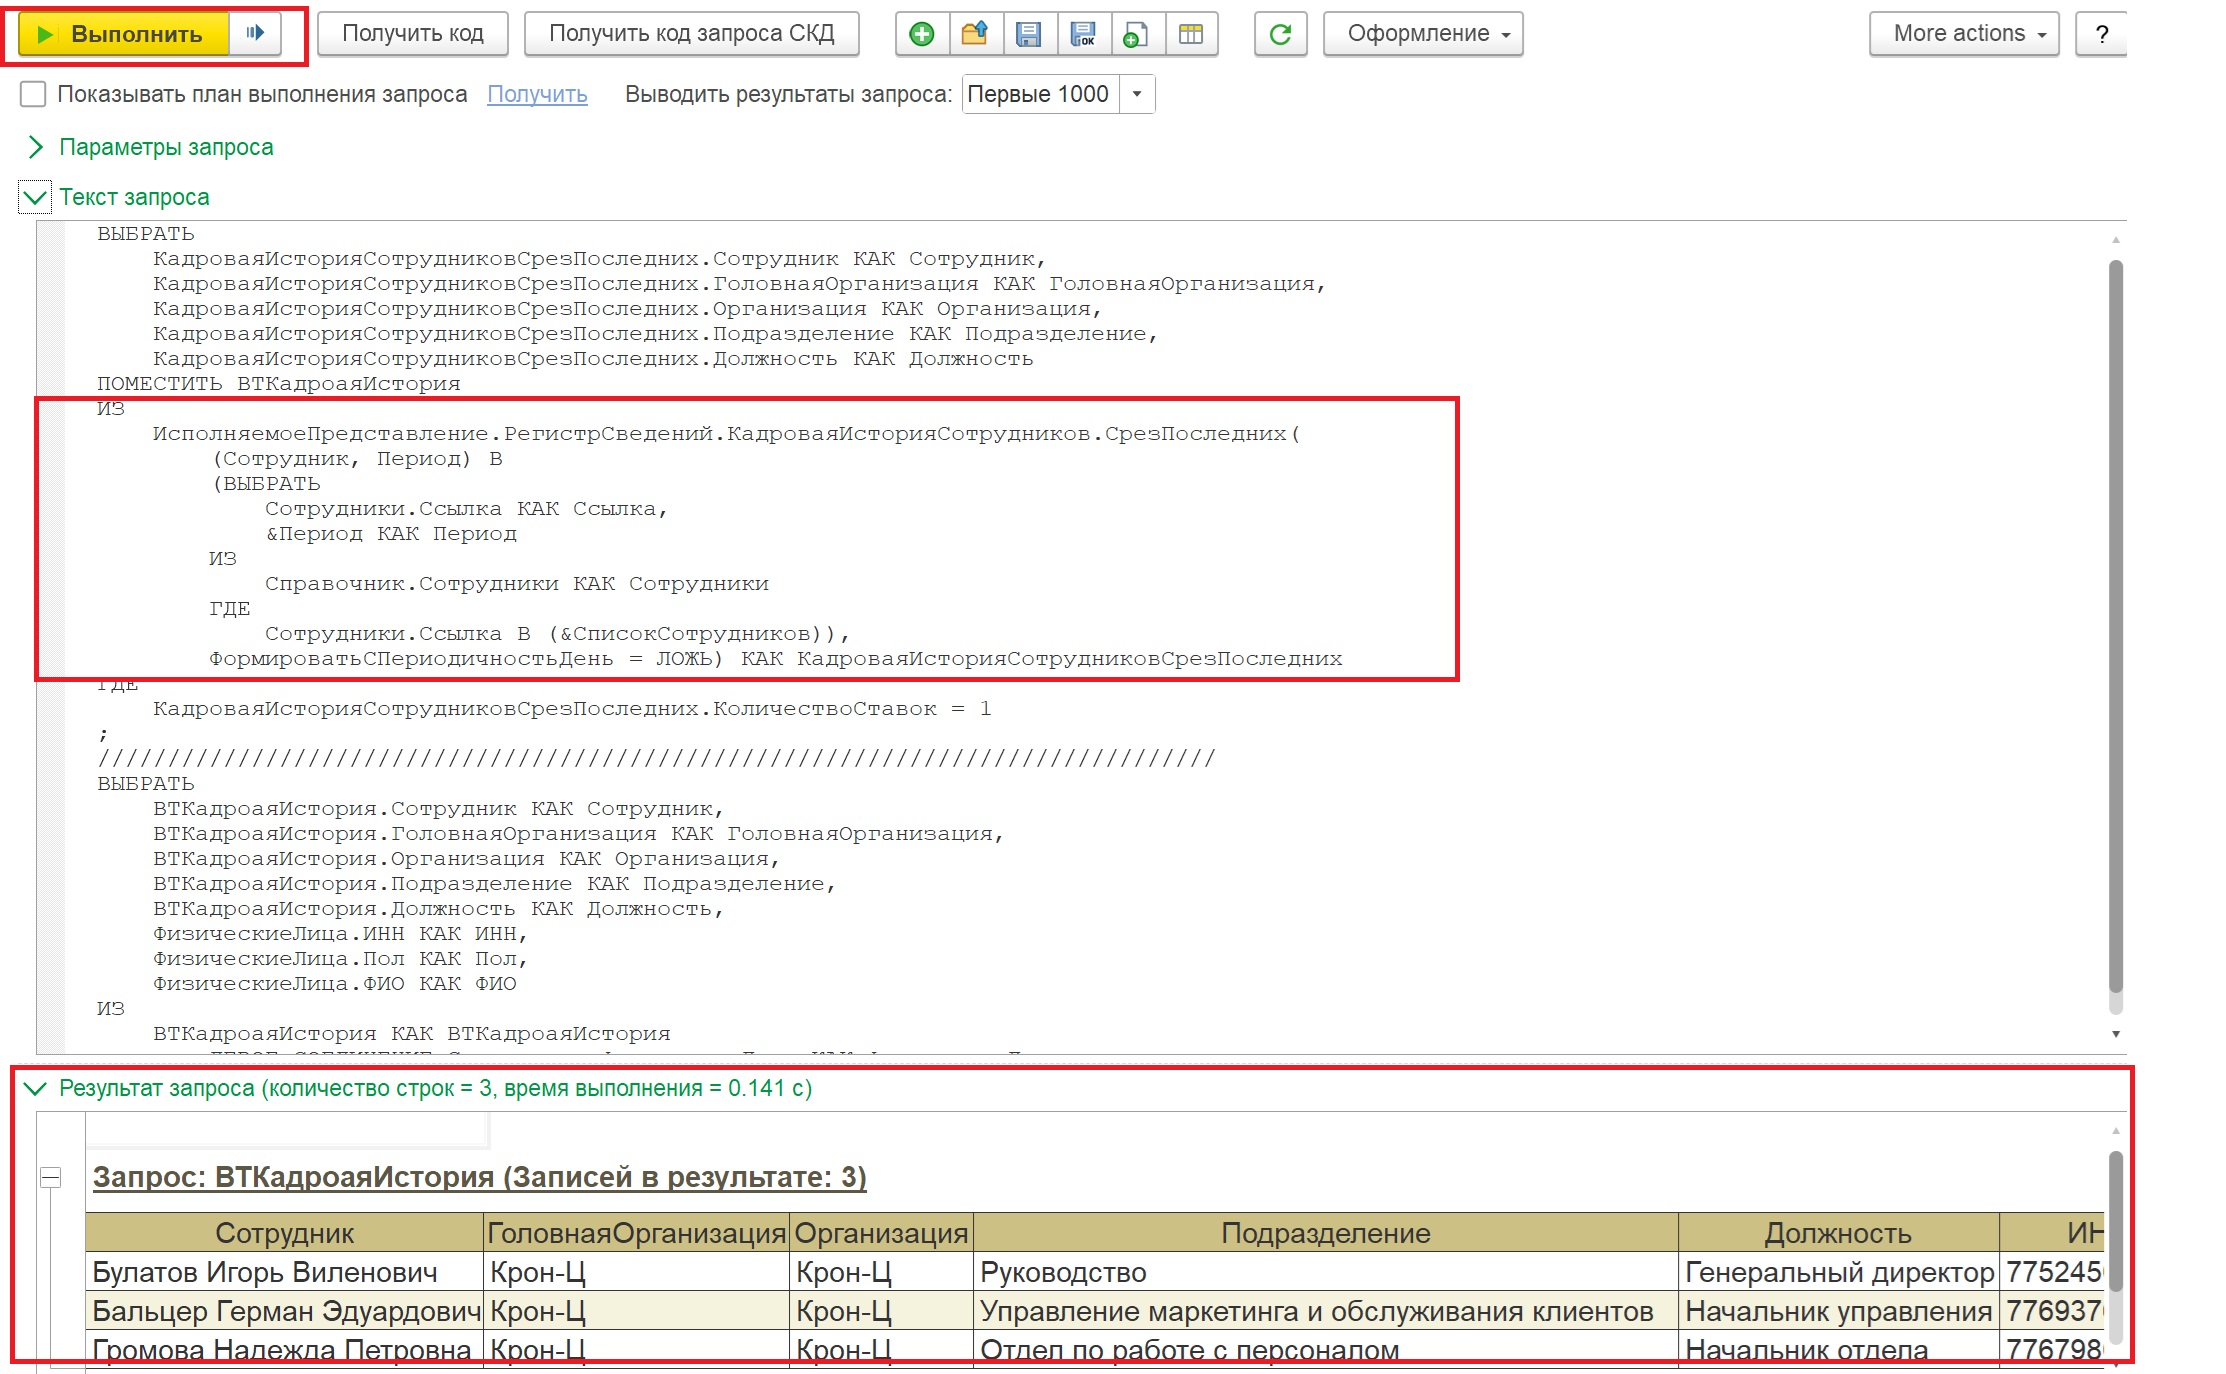
Task: Click cell Бальцер Герман Эдуардович
Action: pos(285,1311)
